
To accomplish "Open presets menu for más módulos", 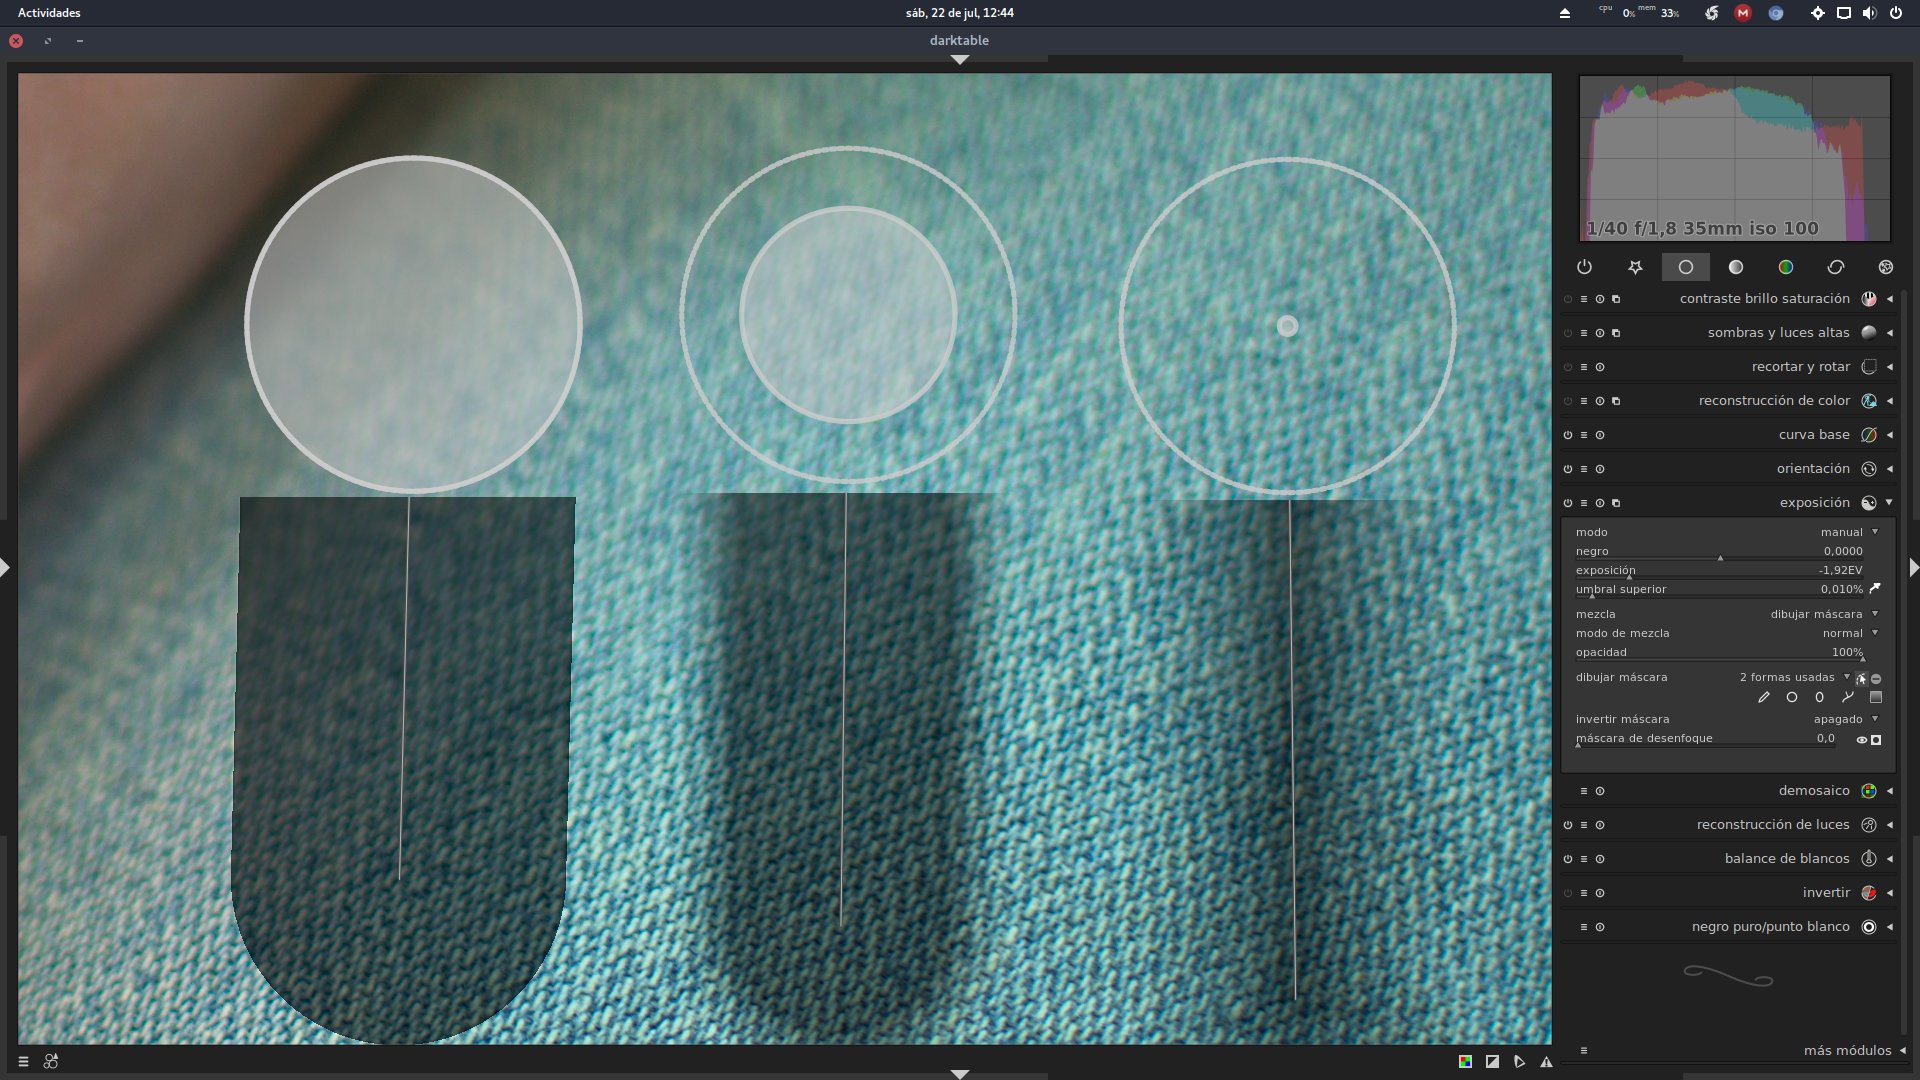I will click(1584, 1051).
